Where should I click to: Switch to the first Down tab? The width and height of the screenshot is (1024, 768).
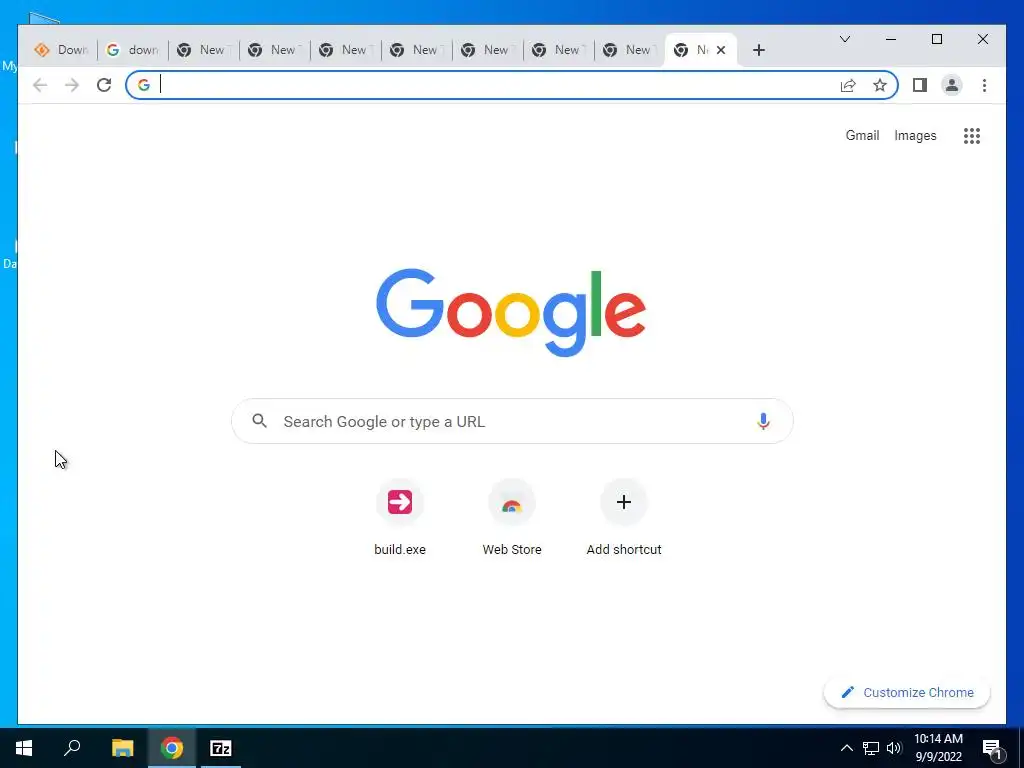pos(61,50)
